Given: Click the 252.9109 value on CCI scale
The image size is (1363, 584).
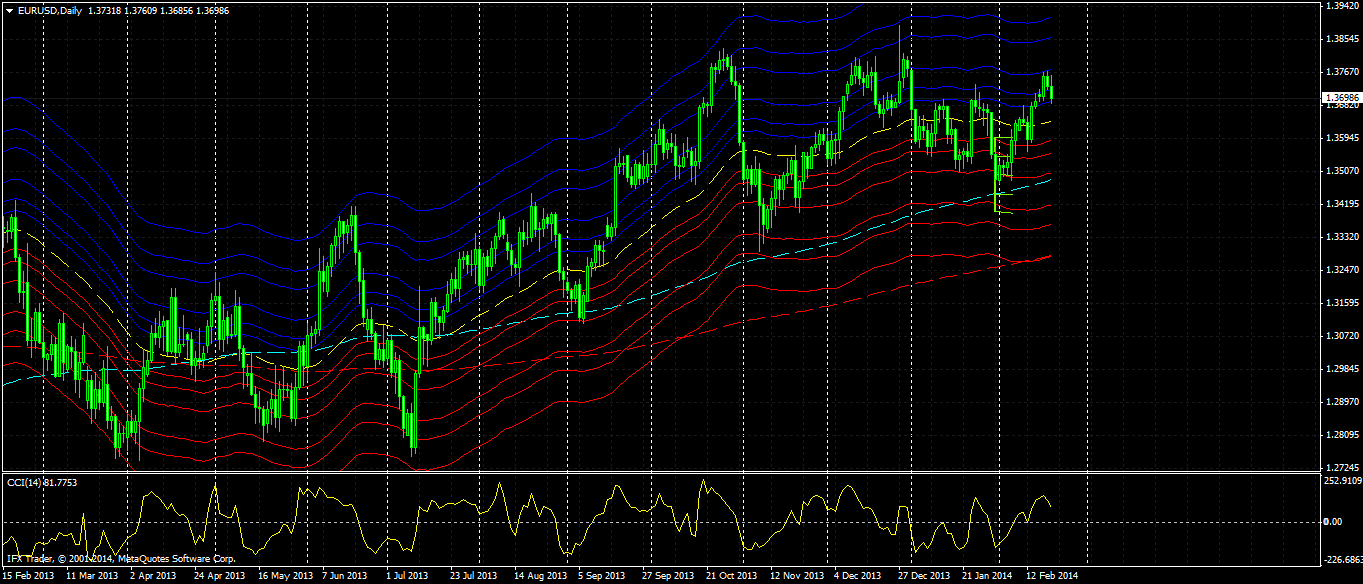Looking at the screenshot, I should 1342,481.
